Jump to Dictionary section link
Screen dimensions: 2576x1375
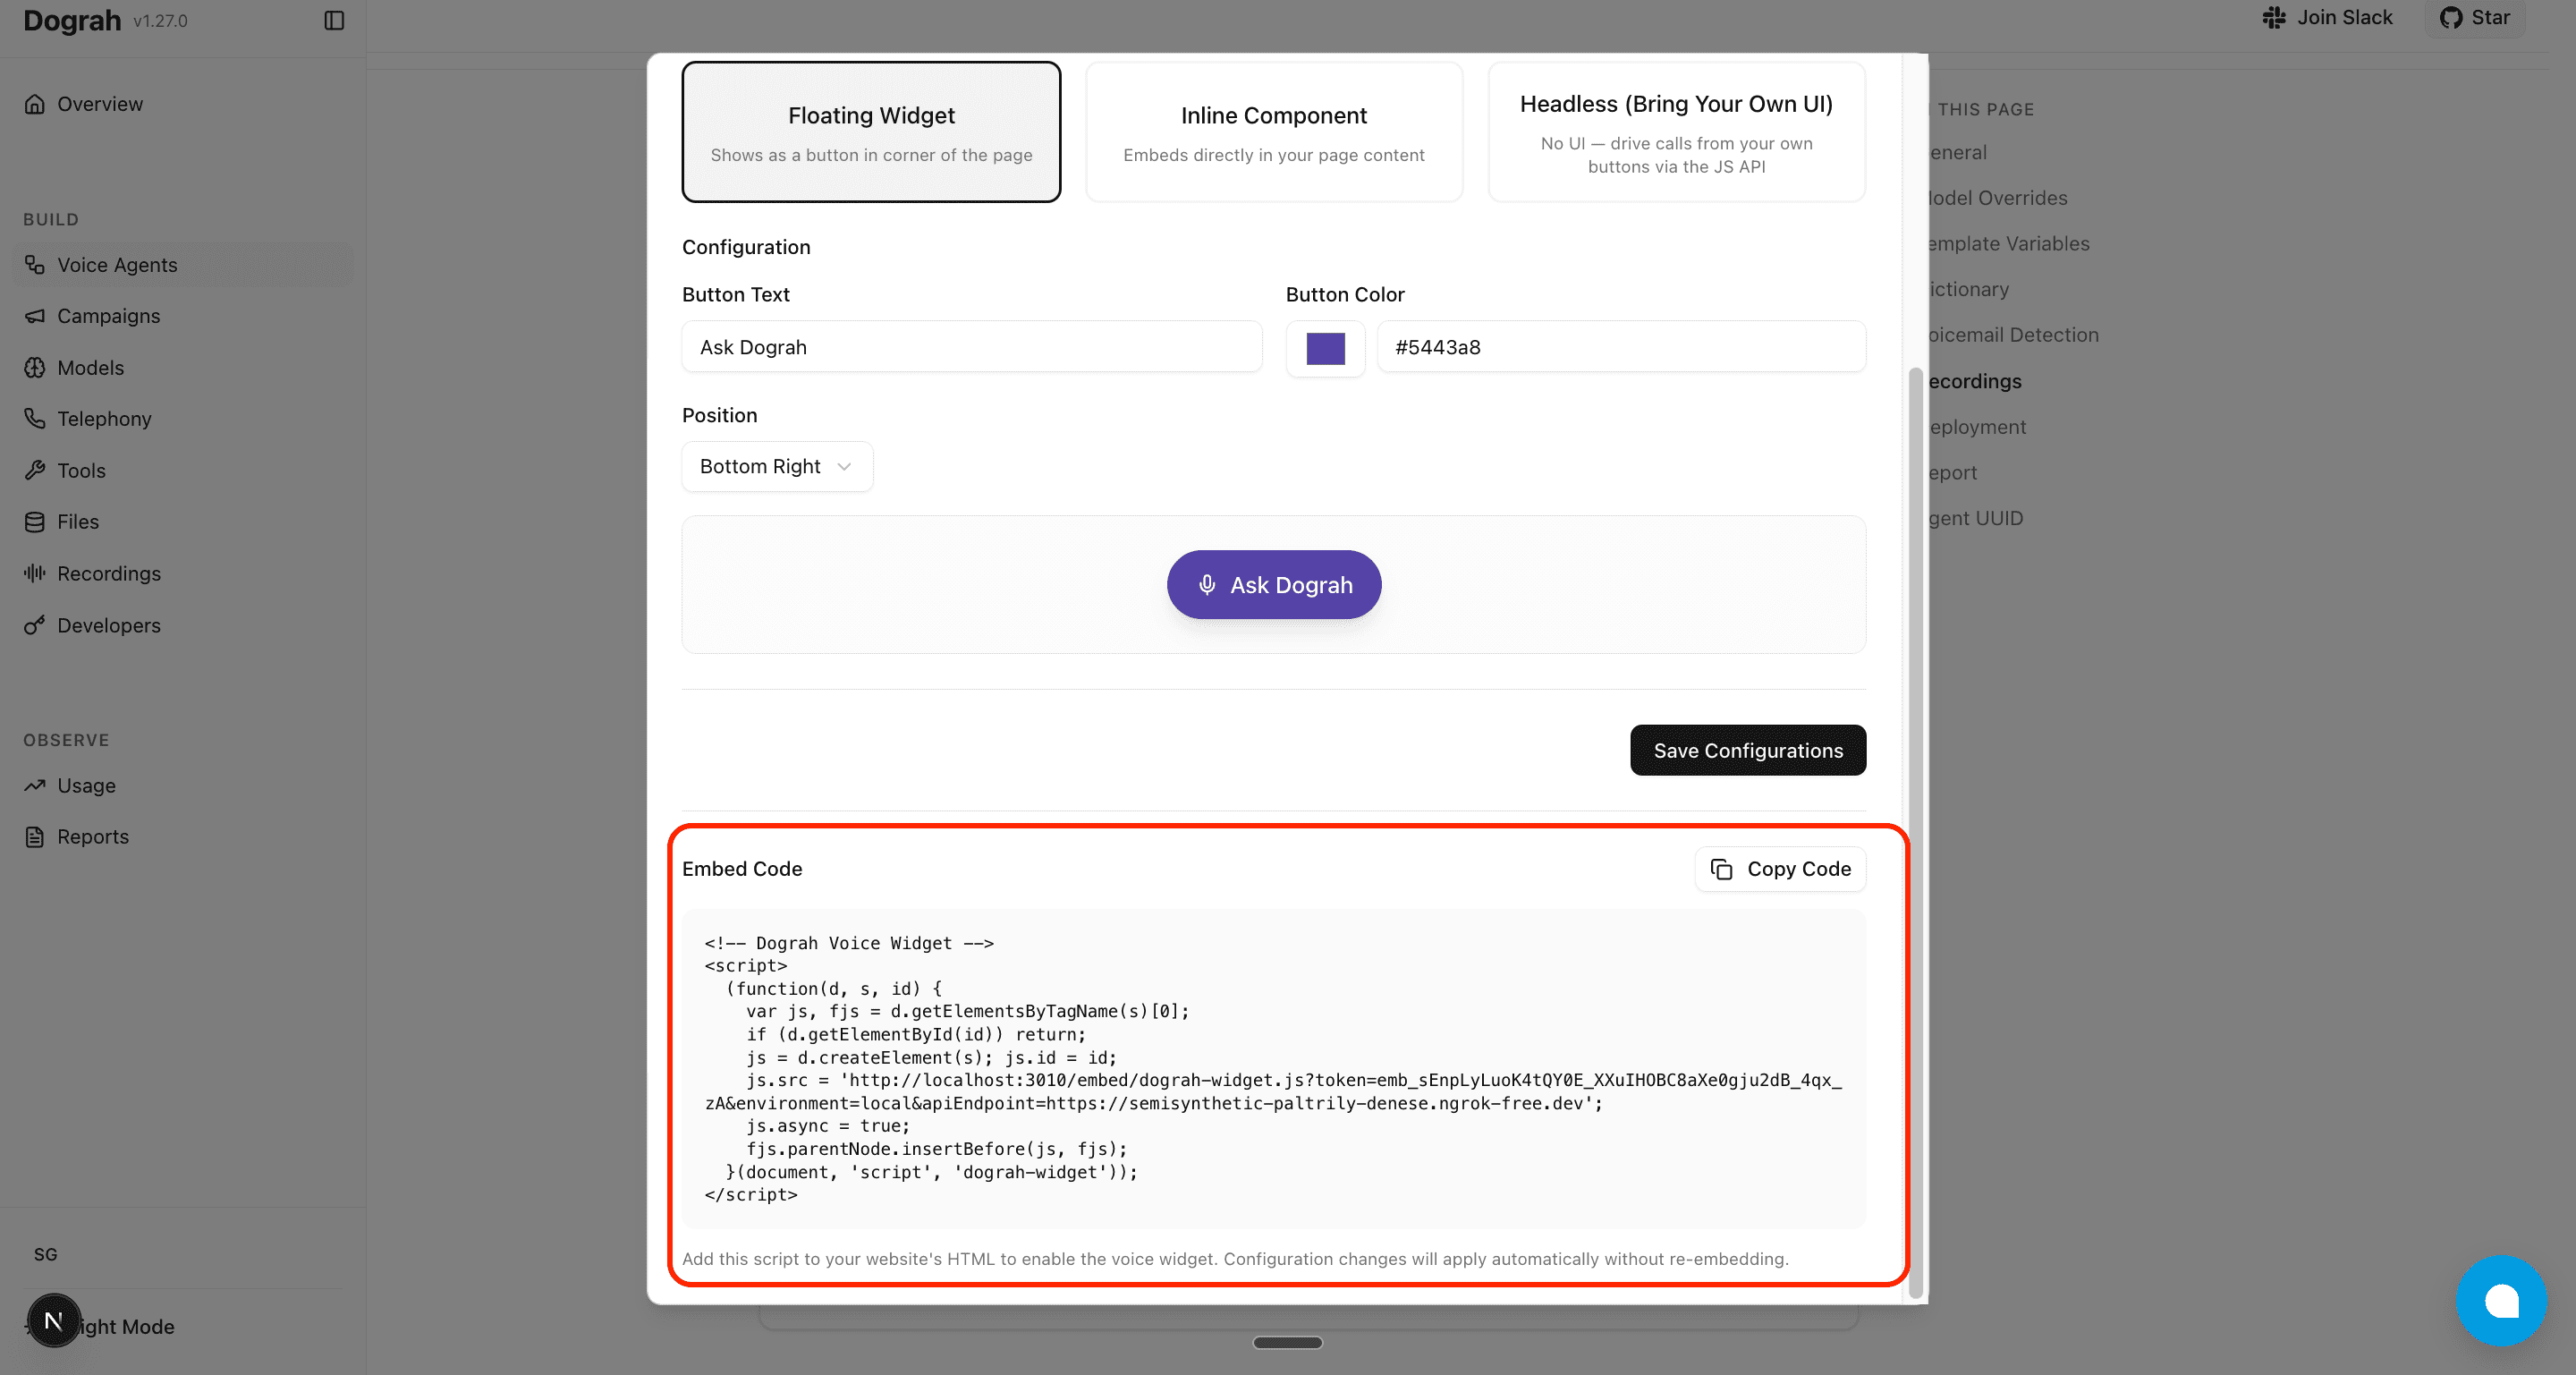tap(1968, 289)
